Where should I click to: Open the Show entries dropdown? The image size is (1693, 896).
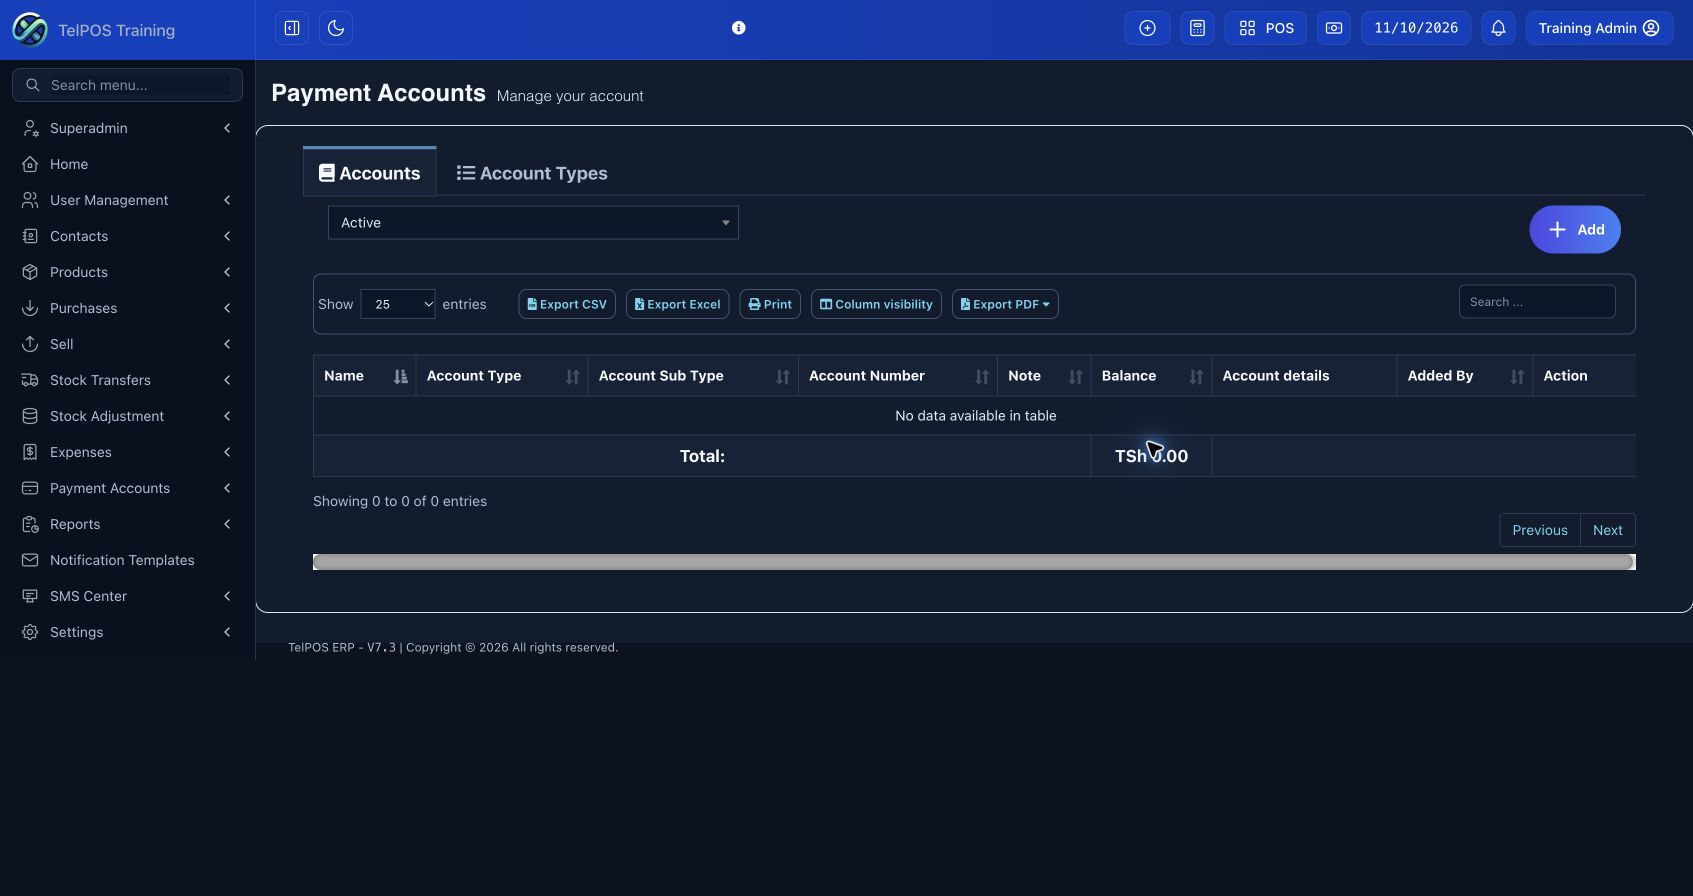(398, 304)
